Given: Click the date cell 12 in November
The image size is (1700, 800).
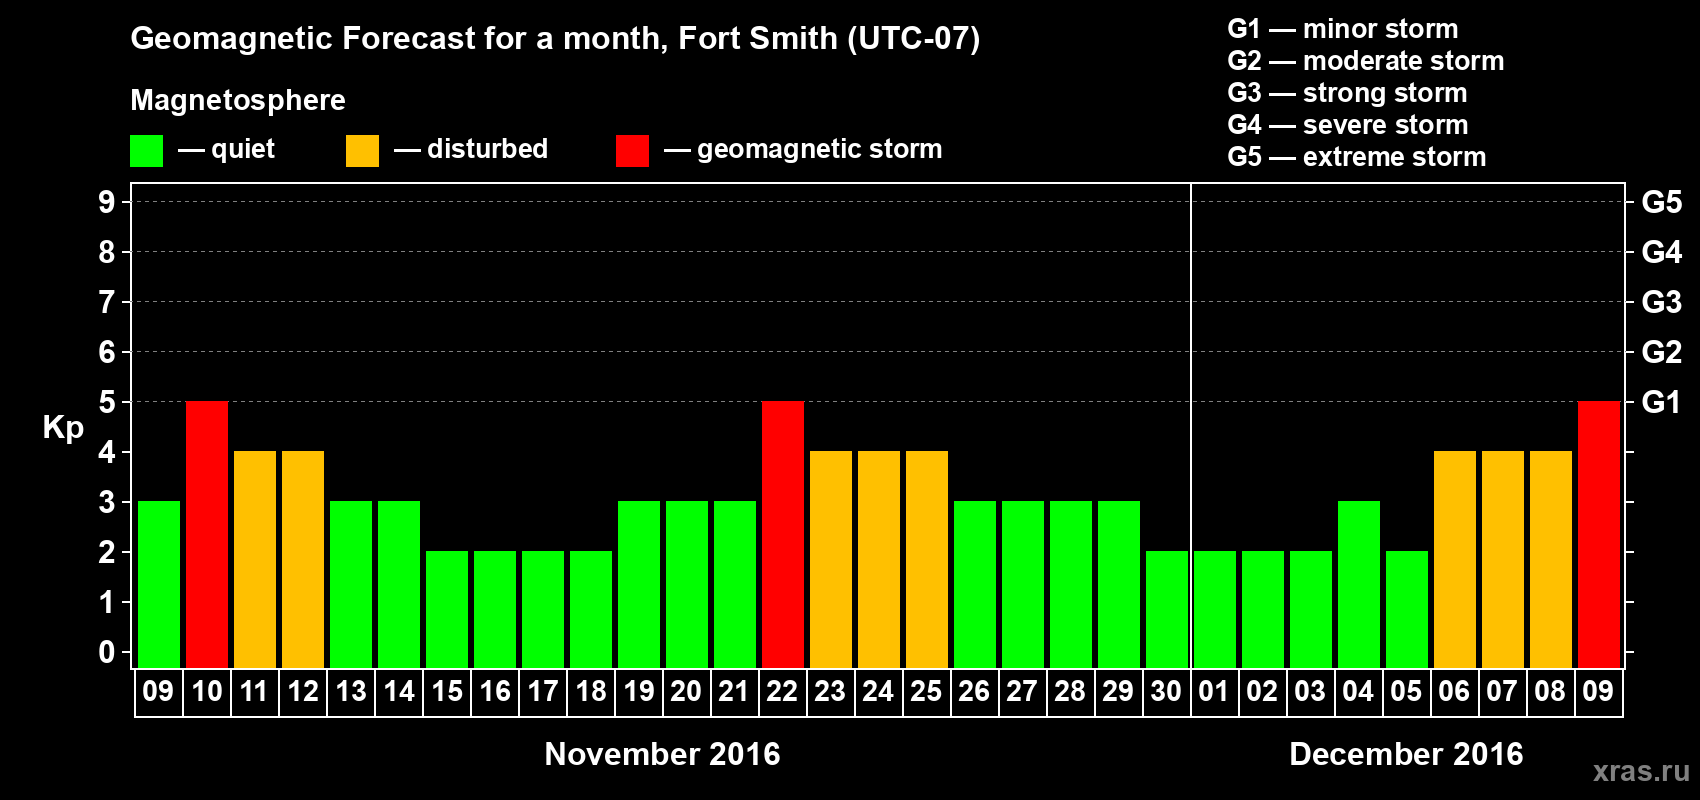Looking at the screenshot, I should [x=303, y=692].
